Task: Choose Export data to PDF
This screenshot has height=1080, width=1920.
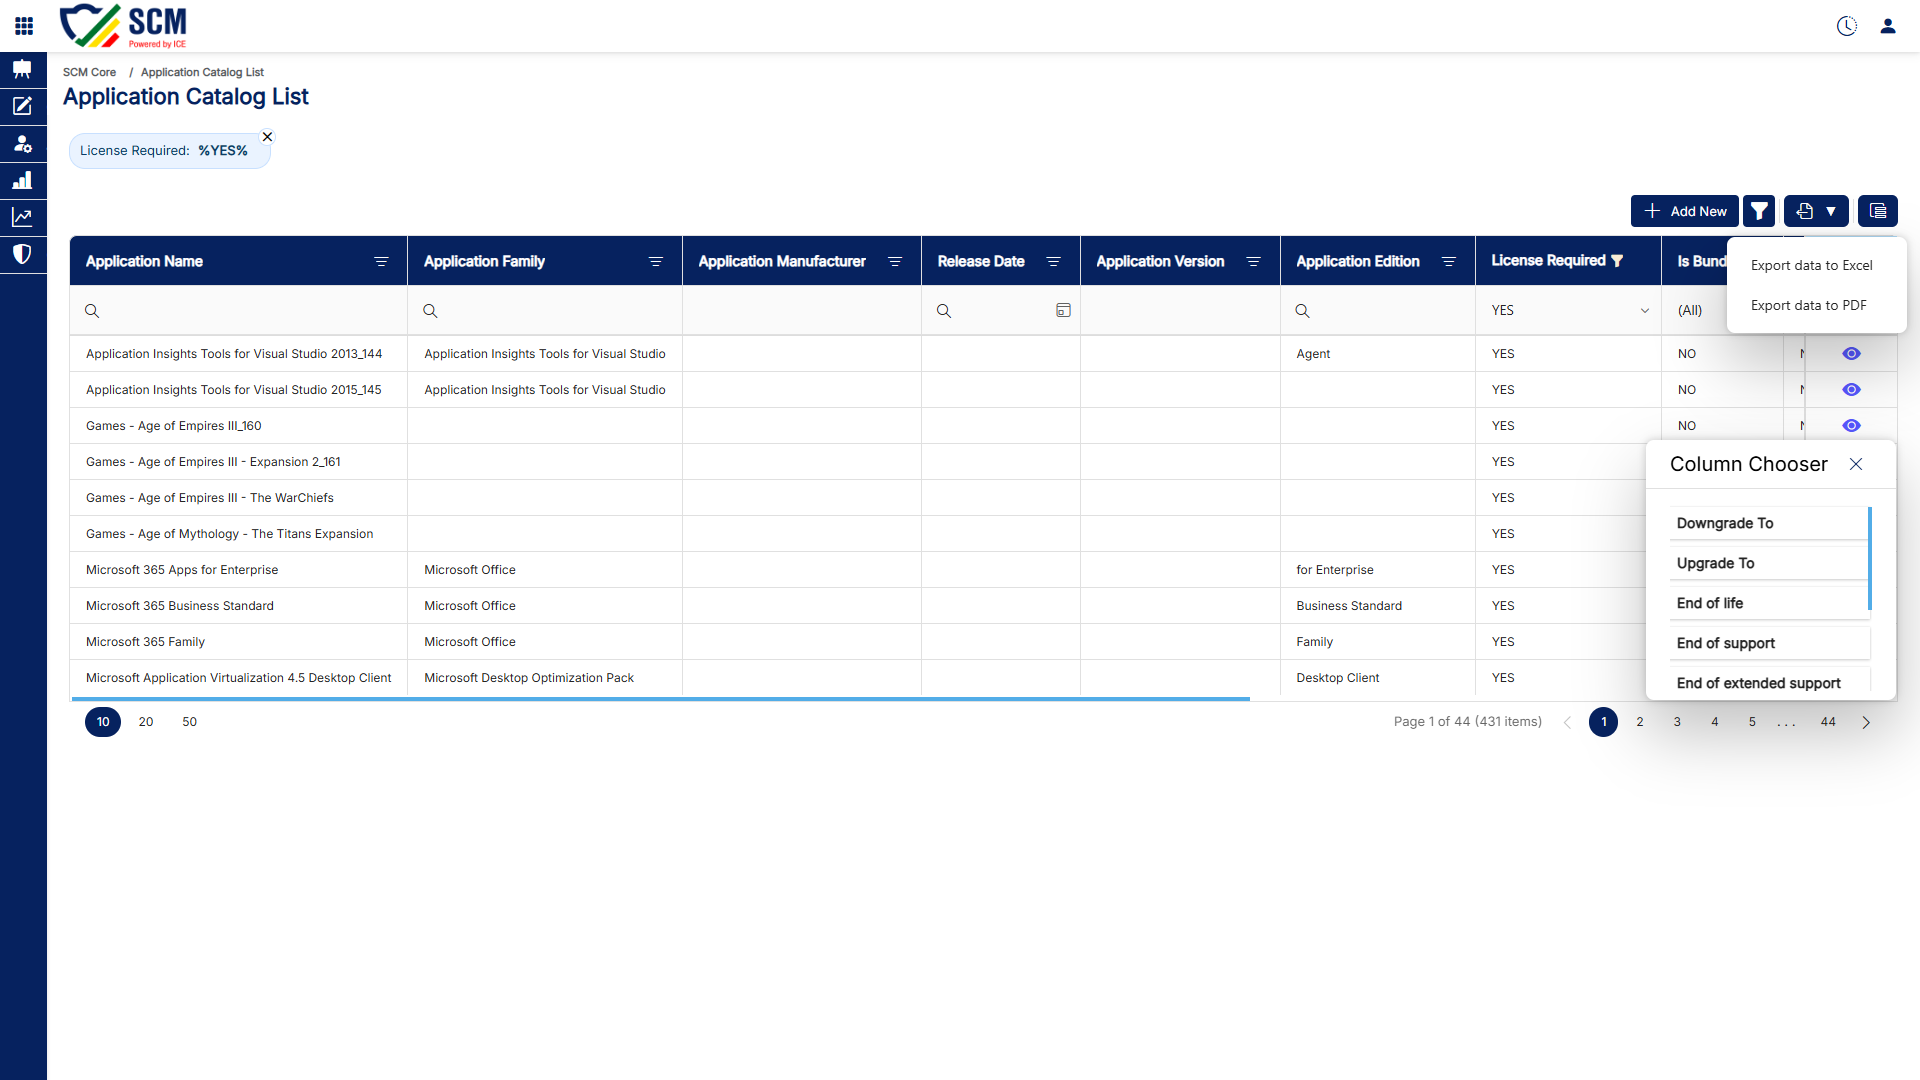Action: (1808, 305)
